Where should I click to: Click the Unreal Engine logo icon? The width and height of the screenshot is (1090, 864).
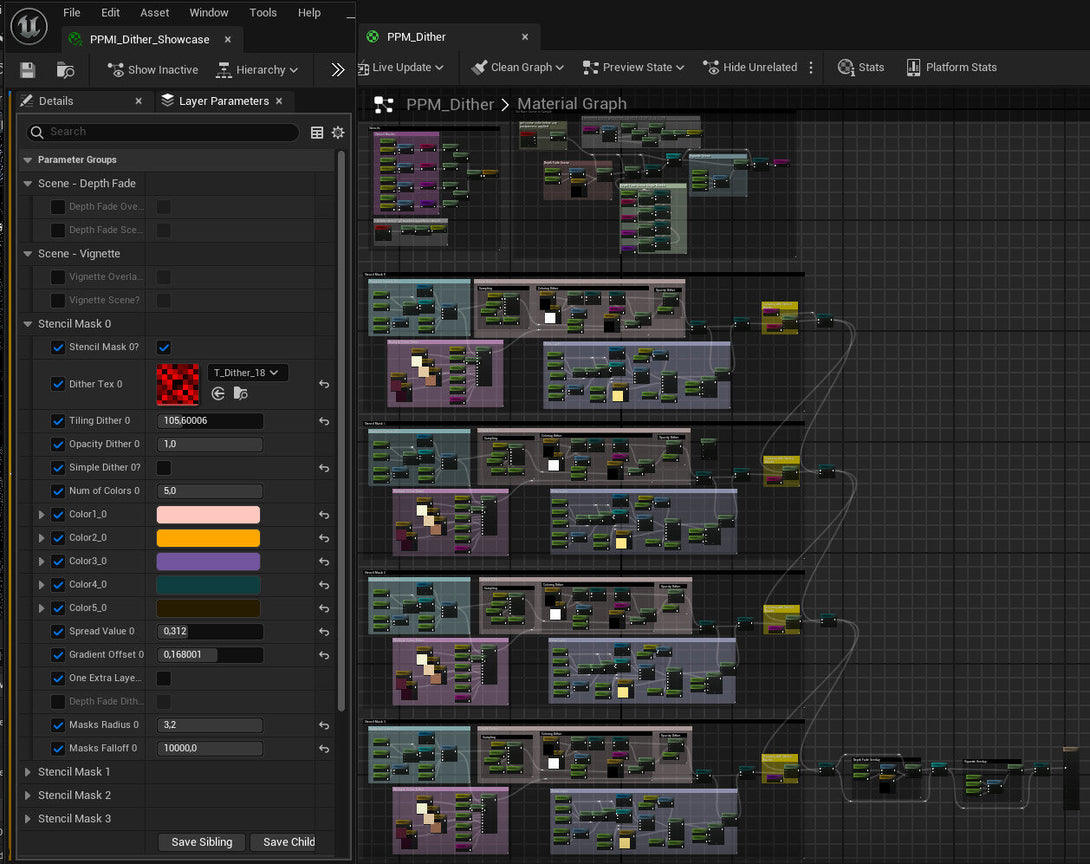[x=29, y=26]
